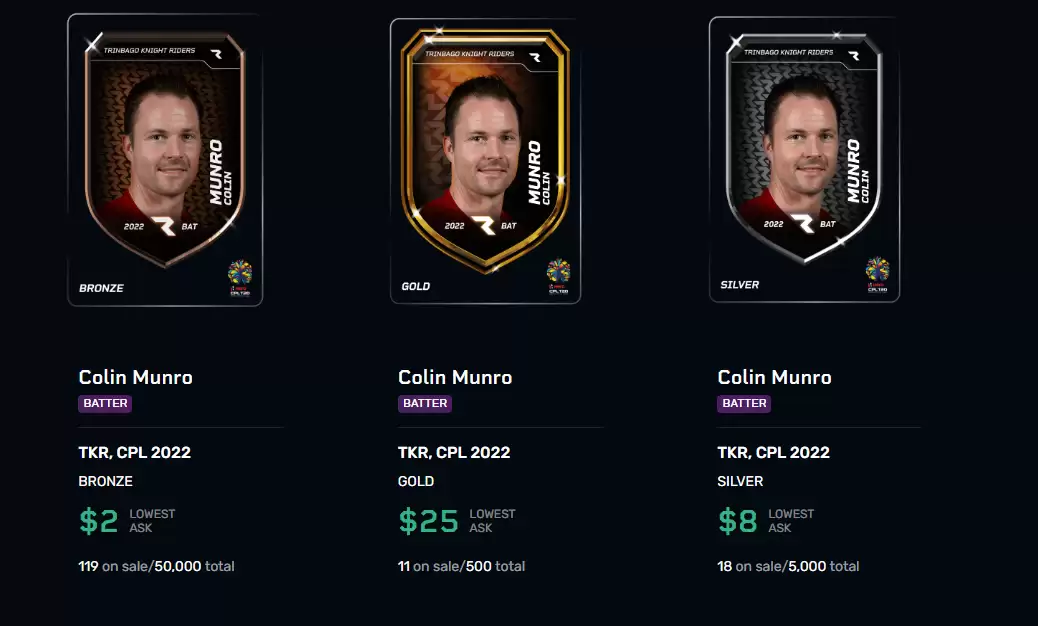Open the Colin Munro title of Bronze listing
This screenshot has height=626, width=1038.
[136, 377]
